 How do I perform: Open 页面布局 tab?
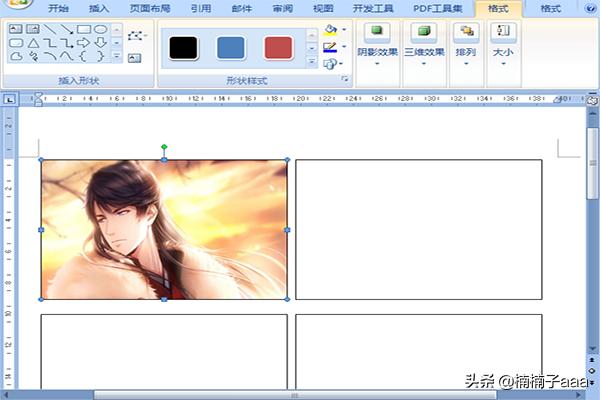pos(150,8)
